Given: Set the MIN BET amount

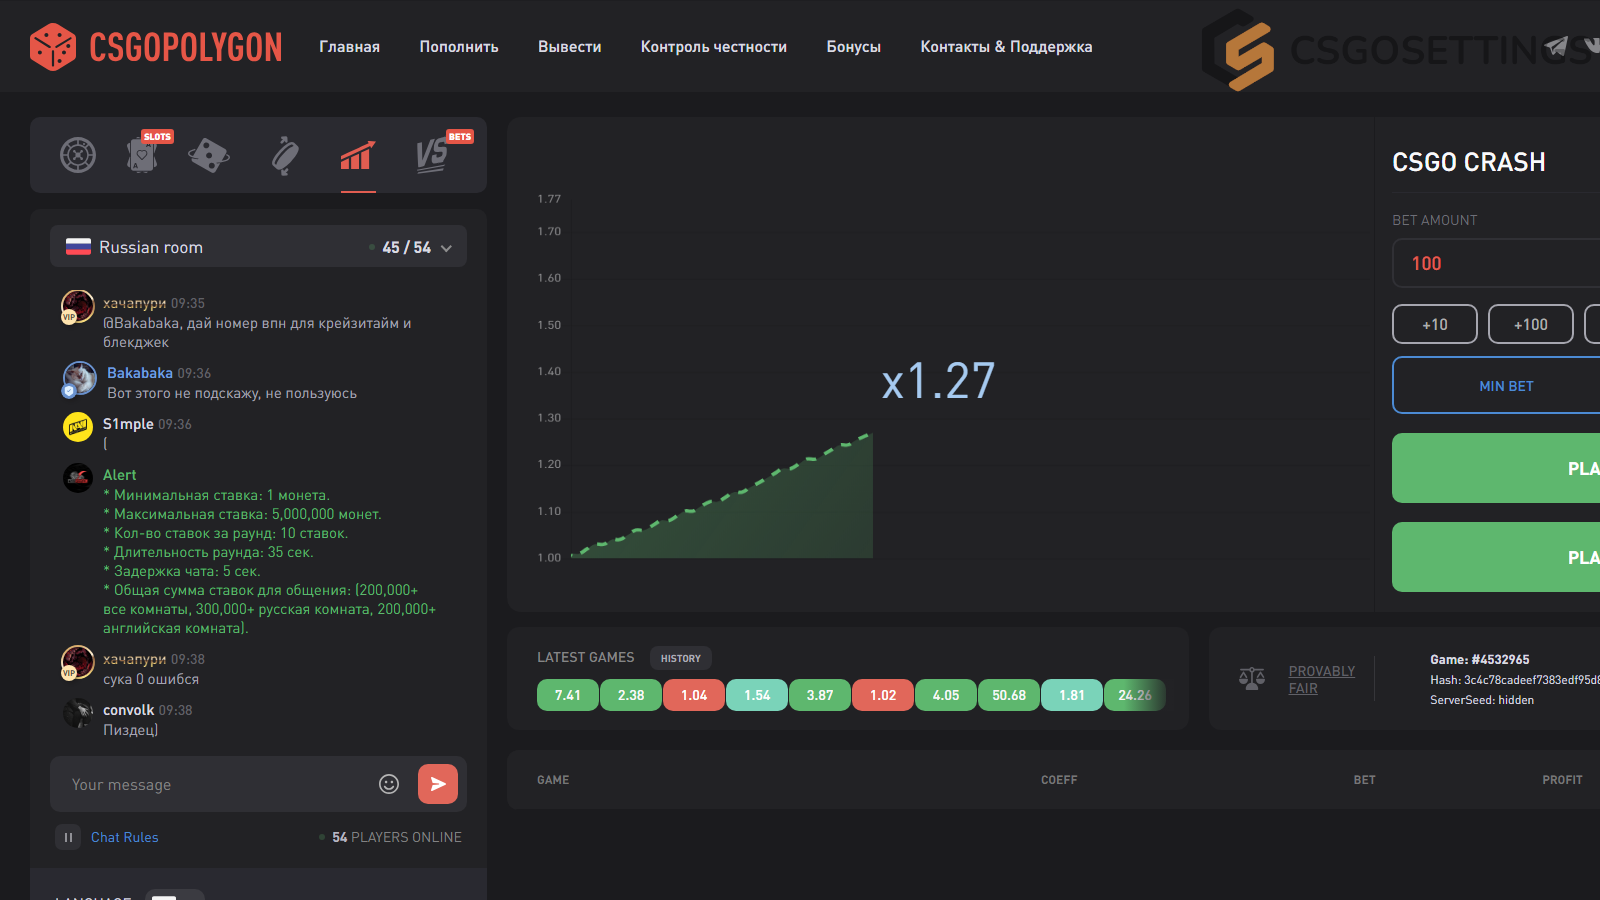Looking at the screenshot, I should coord(1506,386).
